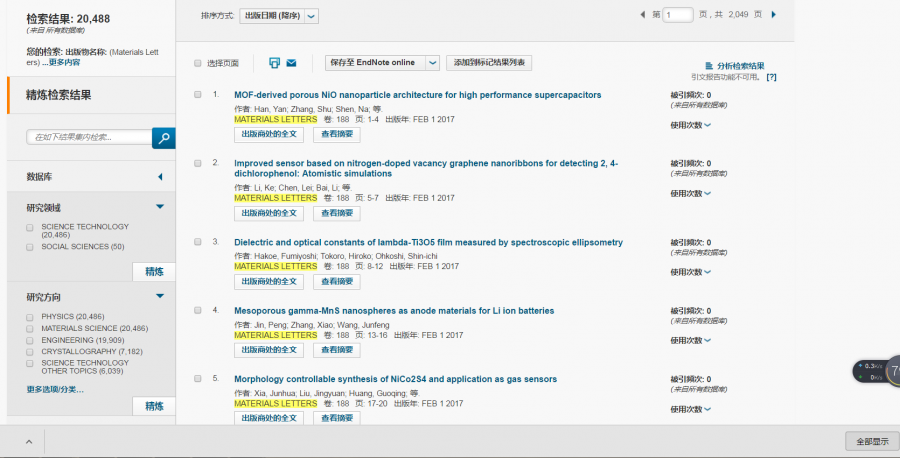Click 被引频次: 0 for result 1
The height and width of the screenshot is (458, 900).
(x=690, y=95)
